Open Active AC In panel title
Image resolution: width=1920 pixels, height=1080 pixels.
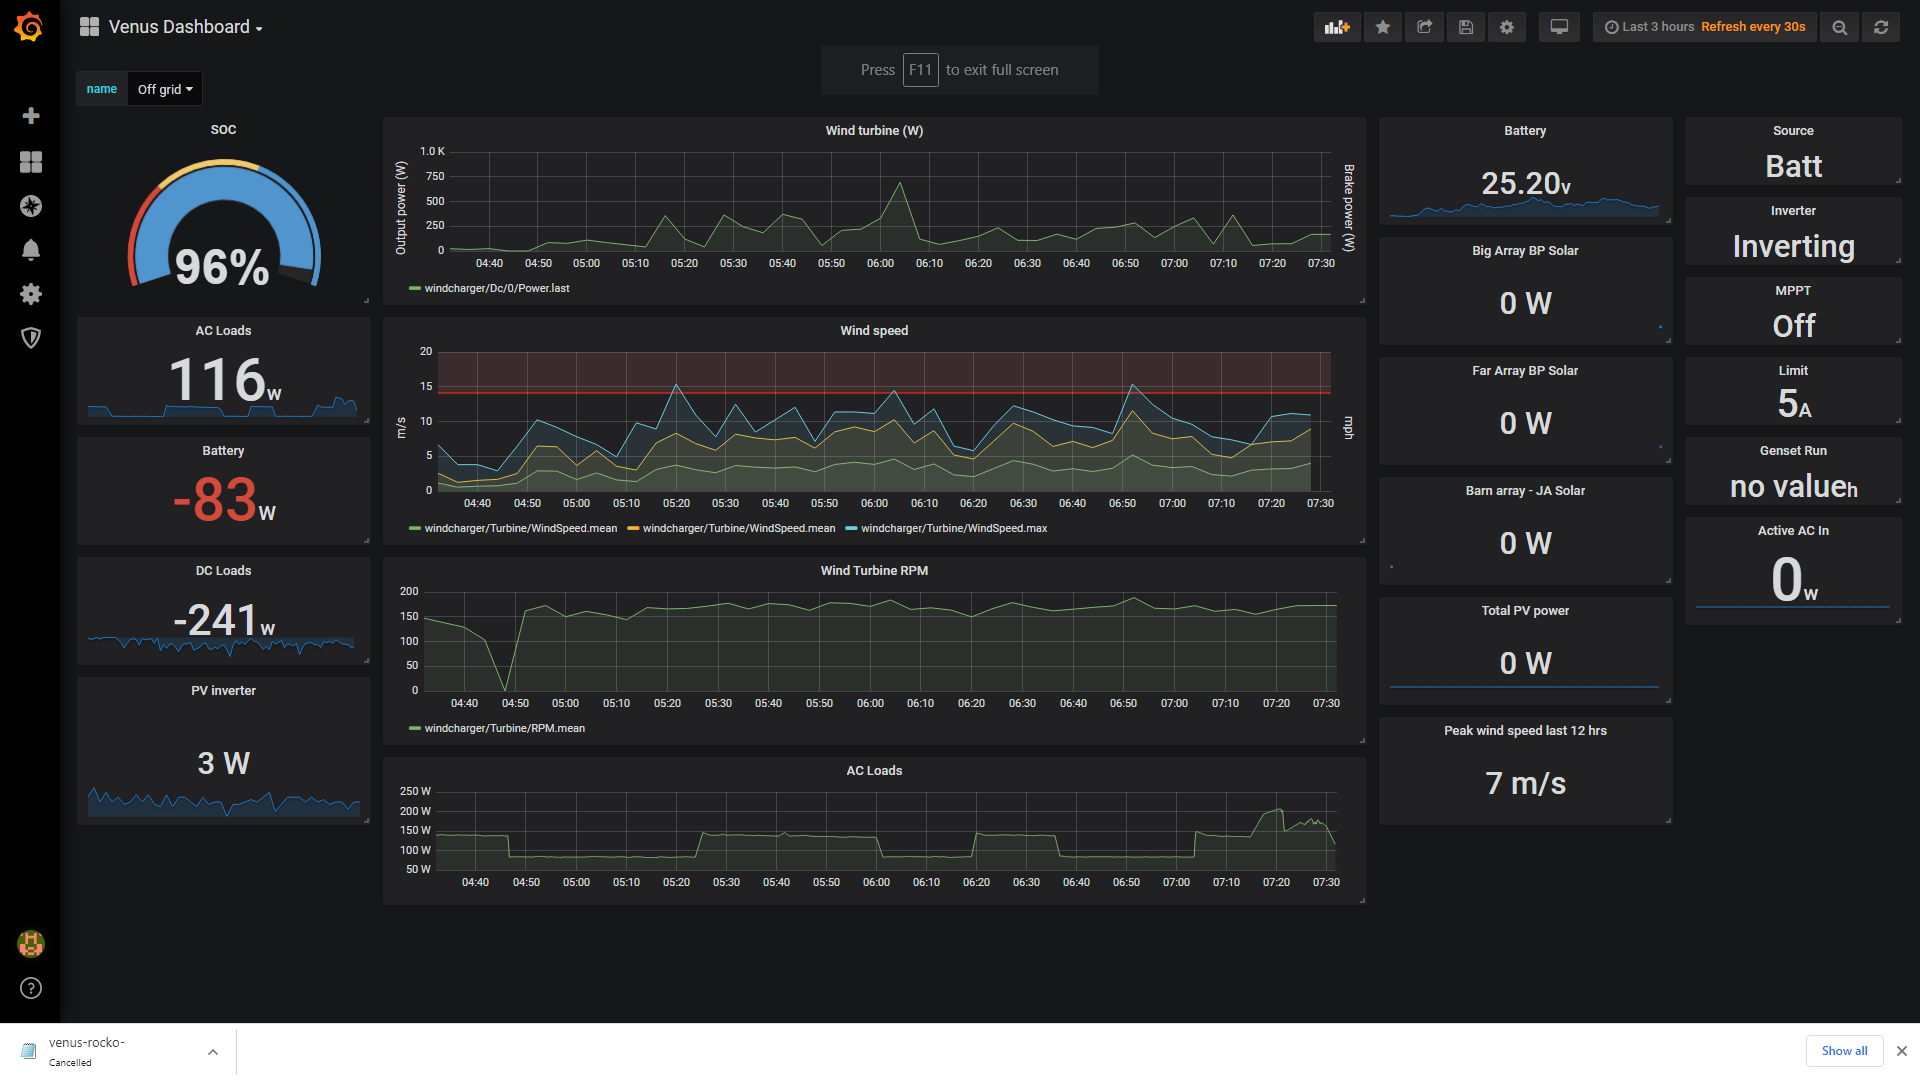click(1793, 531)
